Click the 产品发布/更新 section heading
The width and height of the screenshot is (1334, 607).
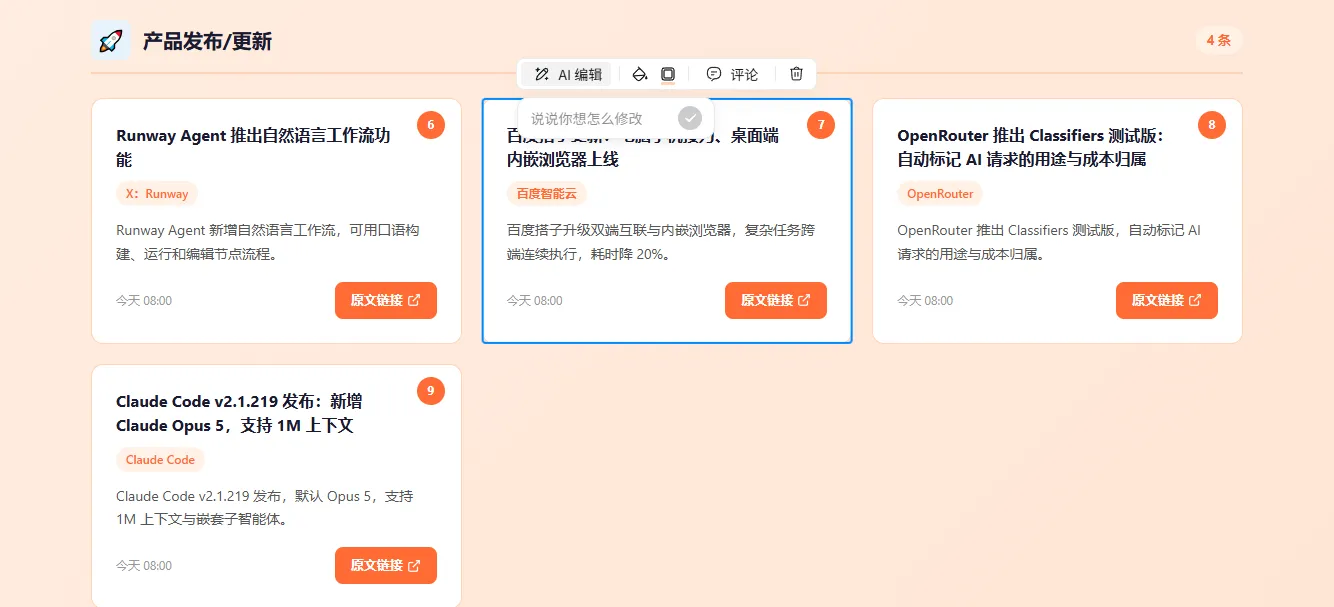[x=207, y=41]
